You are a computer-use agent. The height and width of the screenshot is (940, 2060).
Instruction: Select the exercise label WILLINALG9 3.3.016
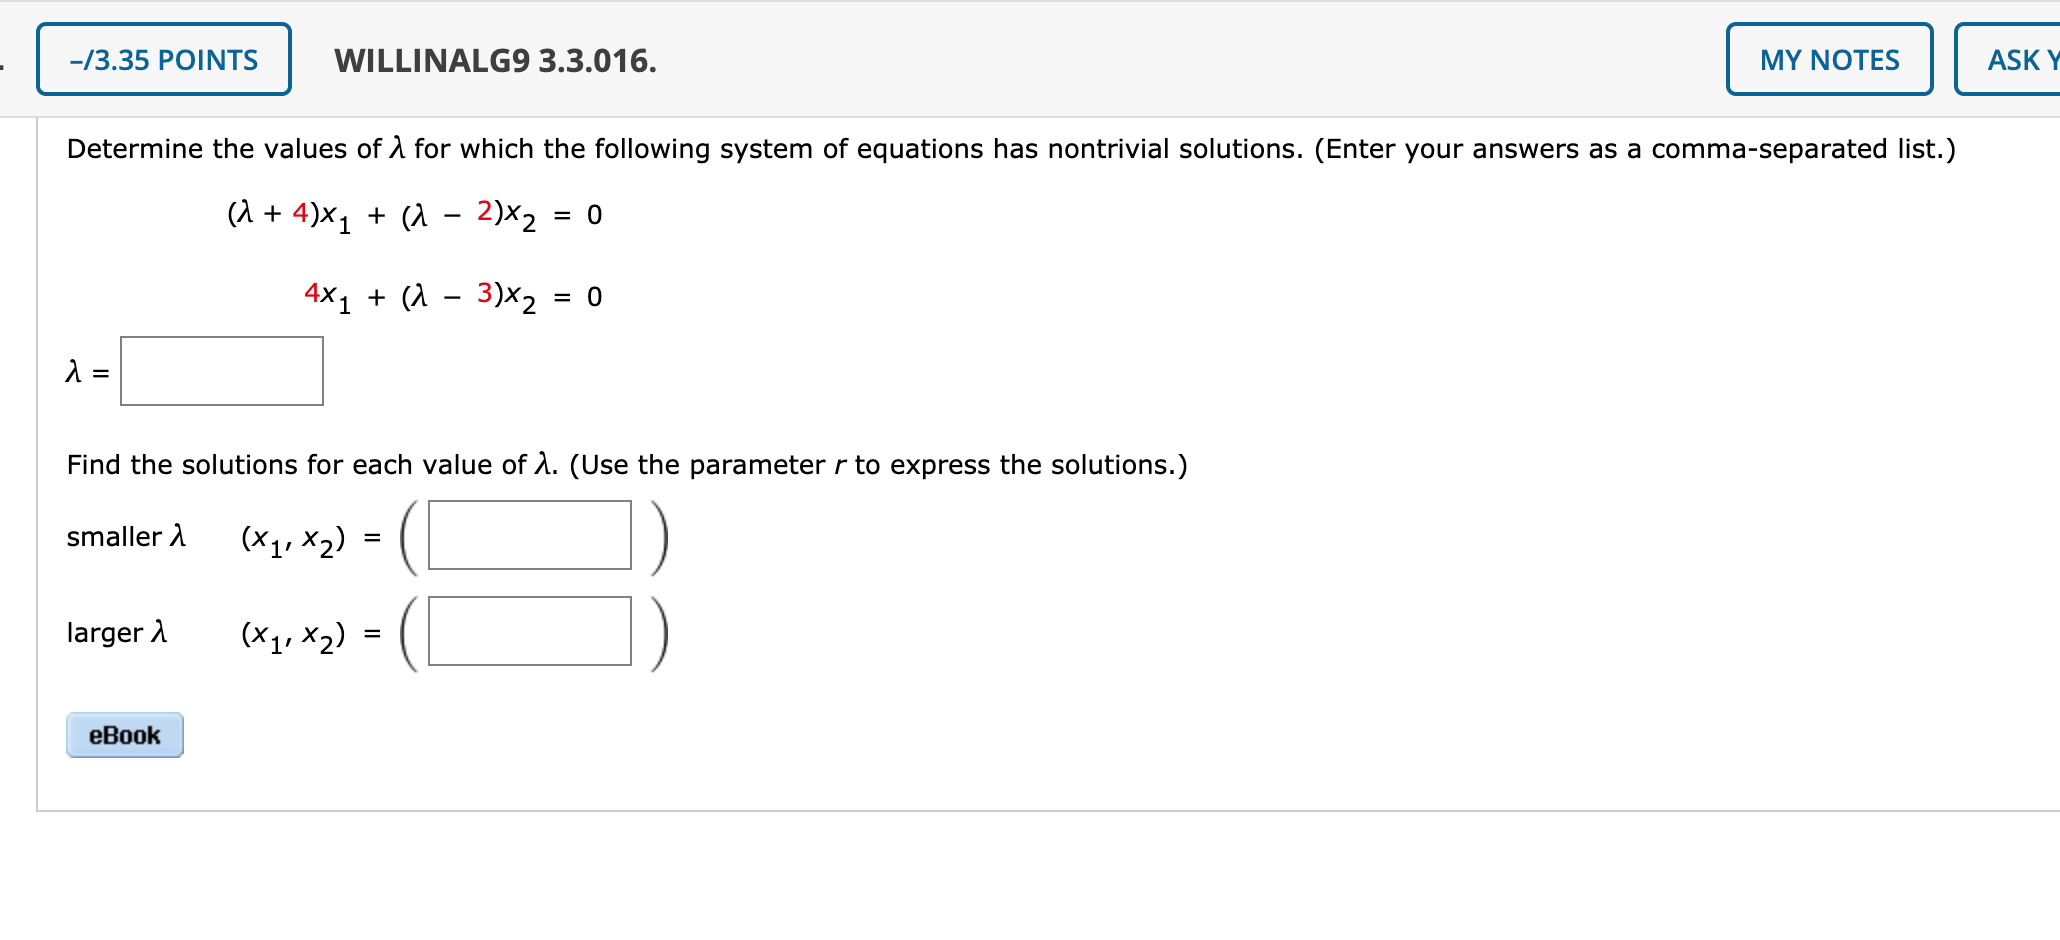click(495, 62)
